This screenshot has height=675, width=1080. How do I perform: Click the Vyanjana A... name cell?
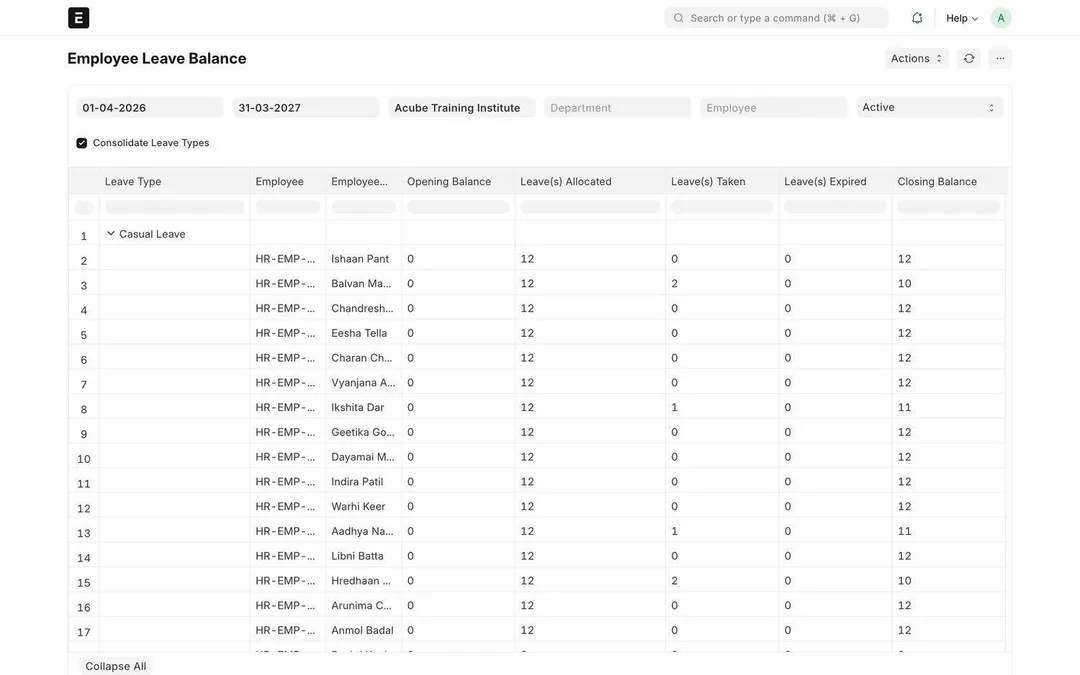(363, 383)
